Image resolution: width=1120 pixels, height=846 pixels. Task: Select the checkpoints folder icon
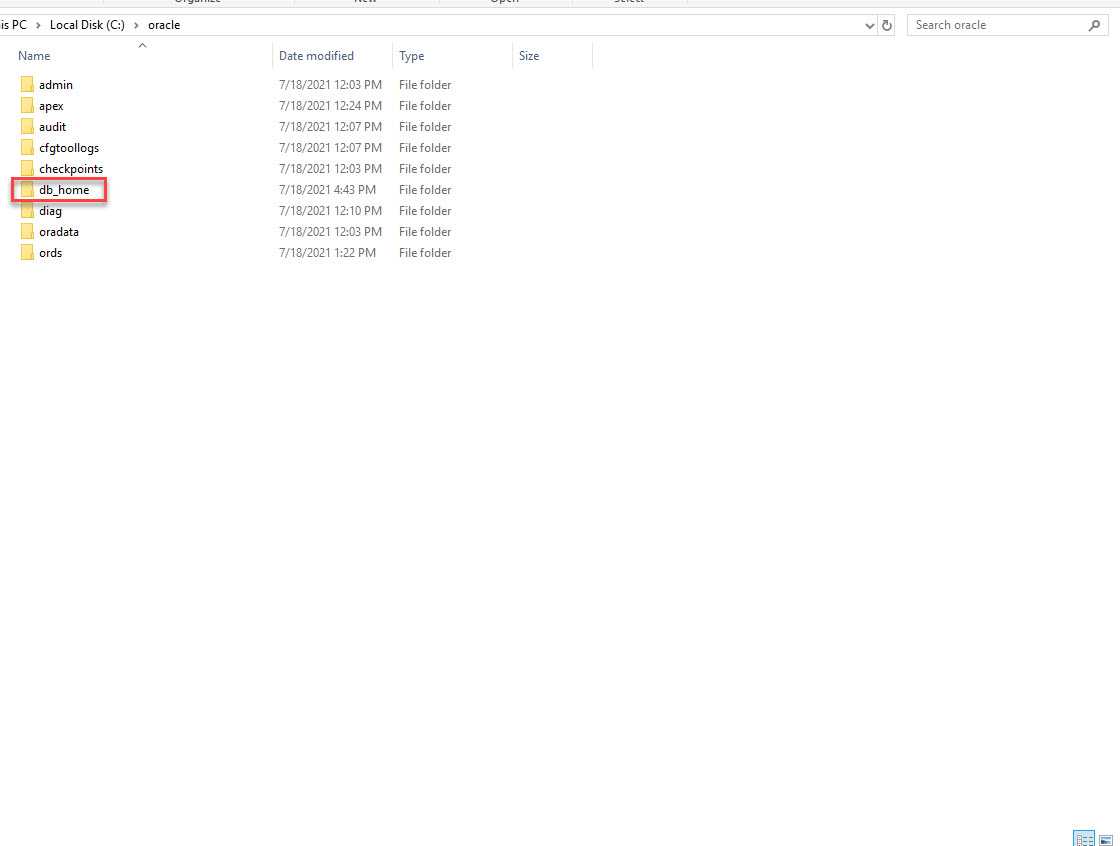pyautogui.click(x=27, y=169)
